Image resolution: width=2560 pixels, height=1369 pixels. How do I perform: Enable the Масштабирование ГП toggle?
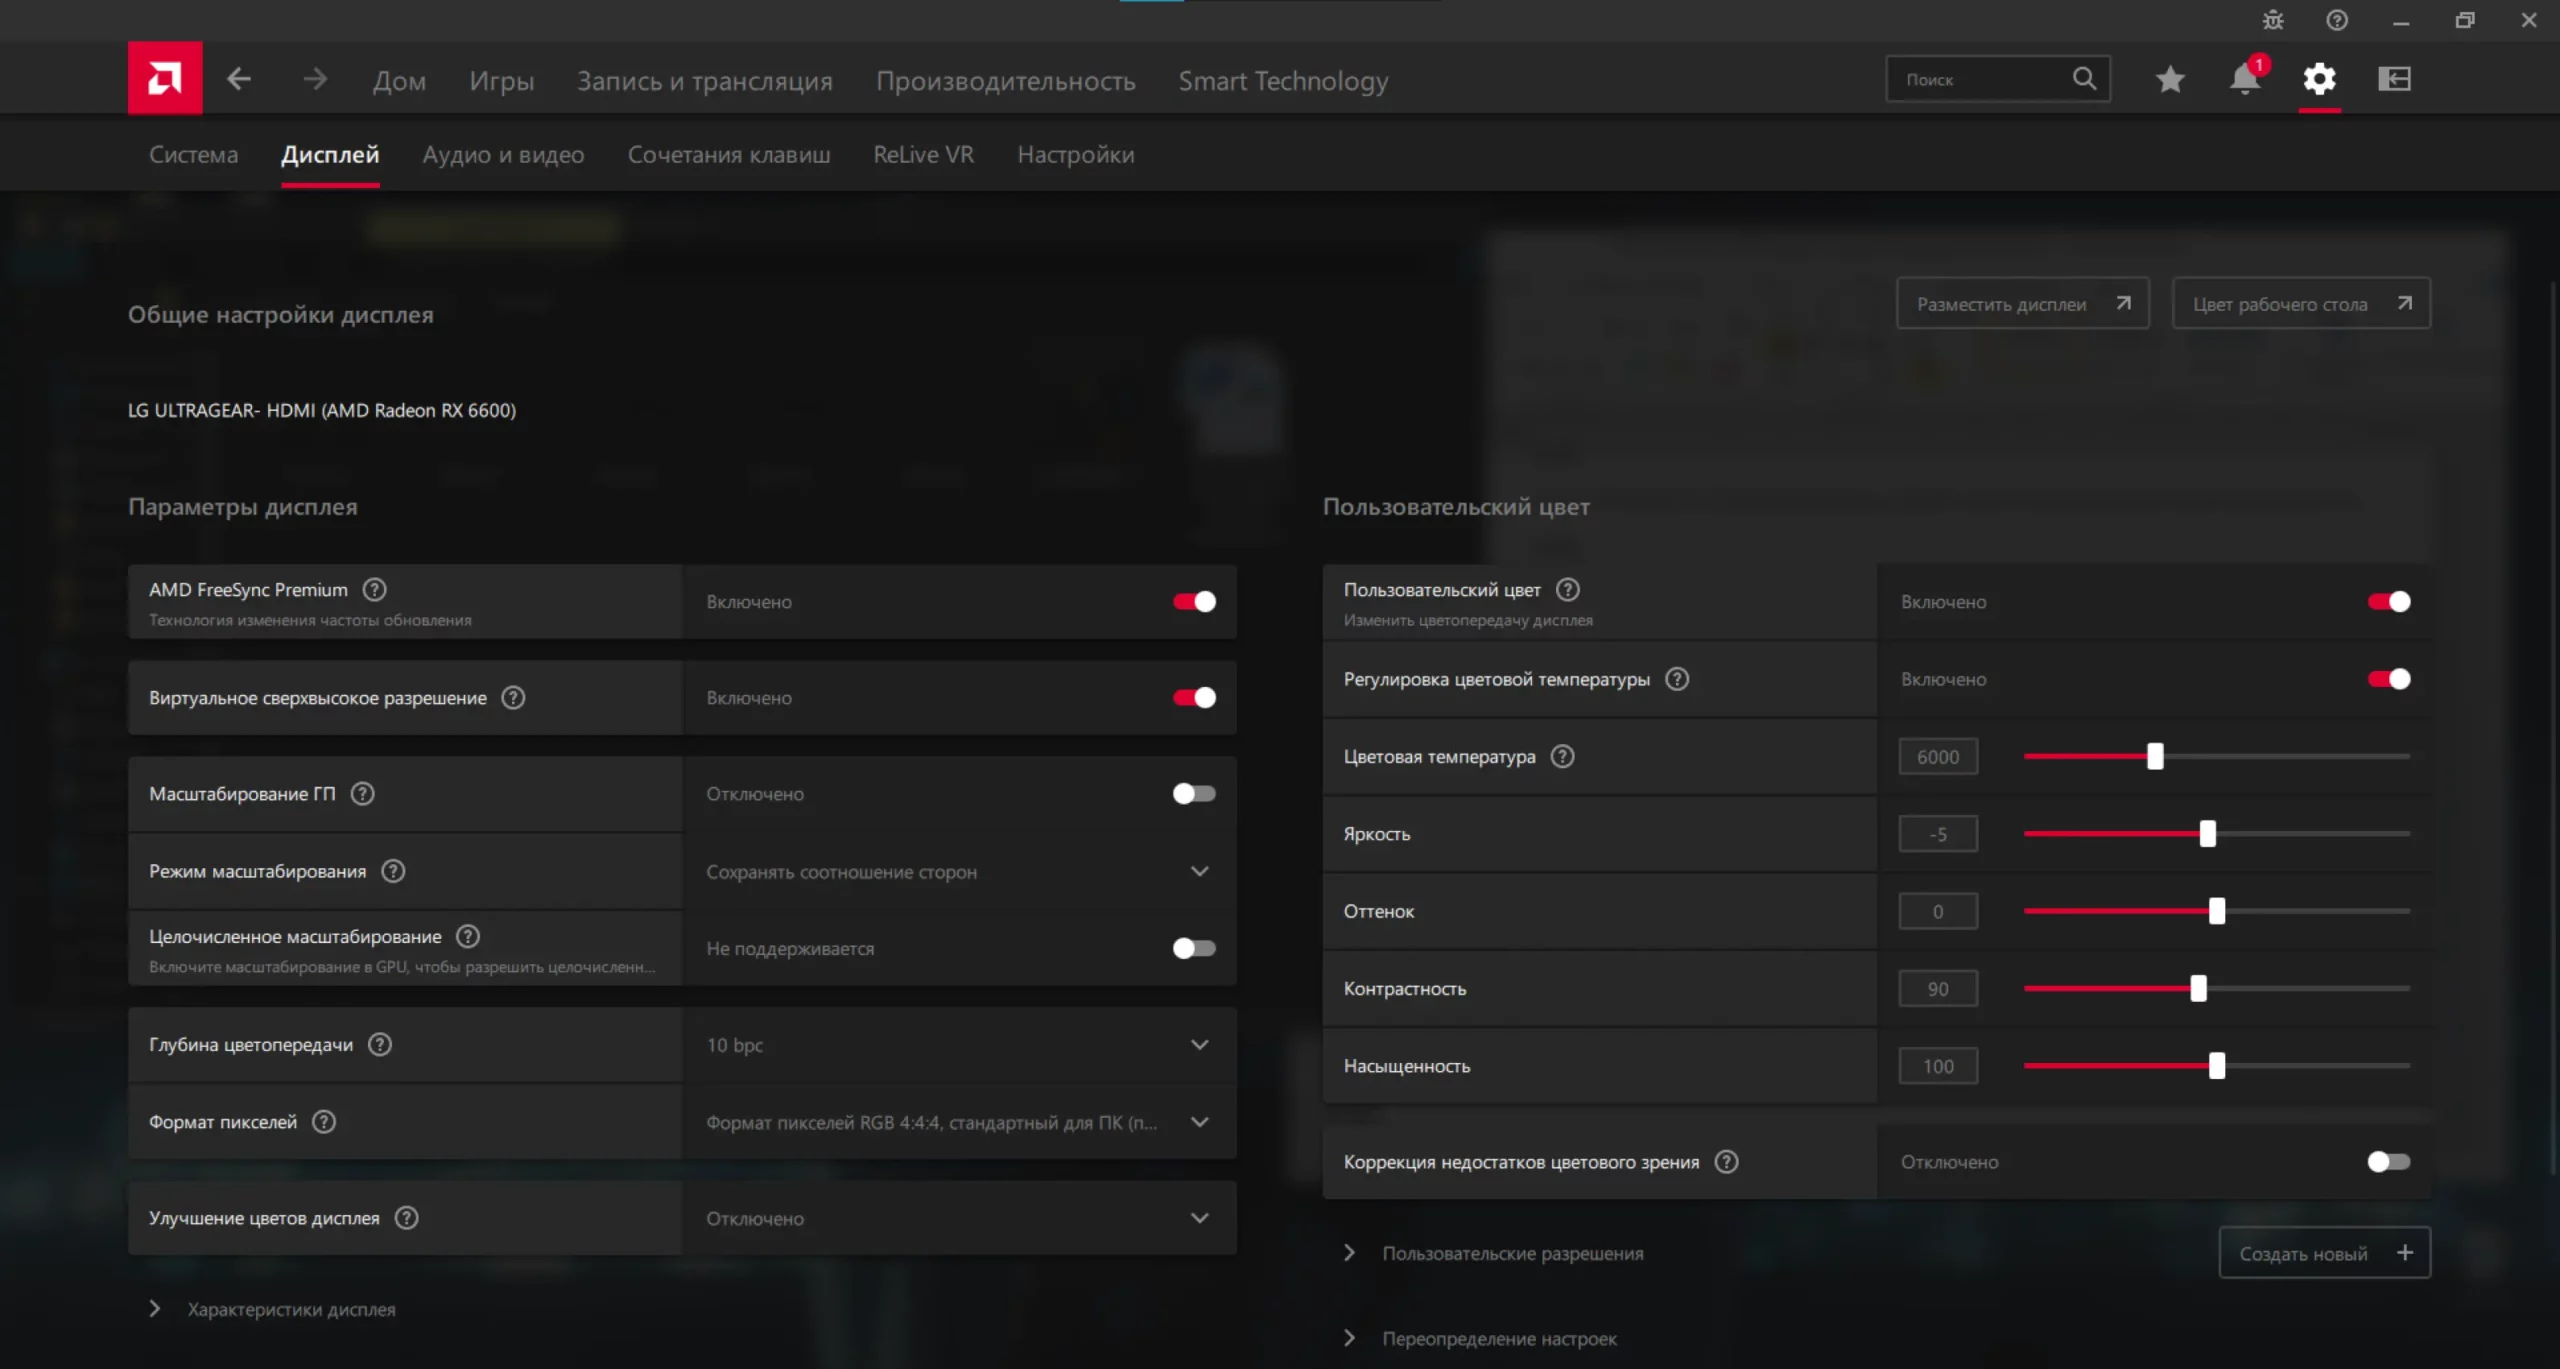coord(1194,794)
